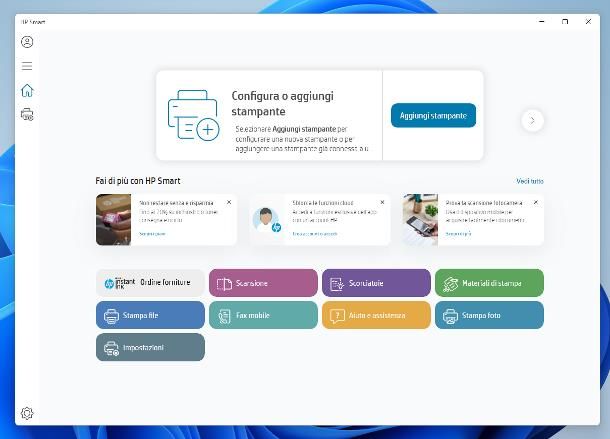This screenshot has height=439, width=610.
Task: Open the Fax mobile tile
Action: (263, 315)
